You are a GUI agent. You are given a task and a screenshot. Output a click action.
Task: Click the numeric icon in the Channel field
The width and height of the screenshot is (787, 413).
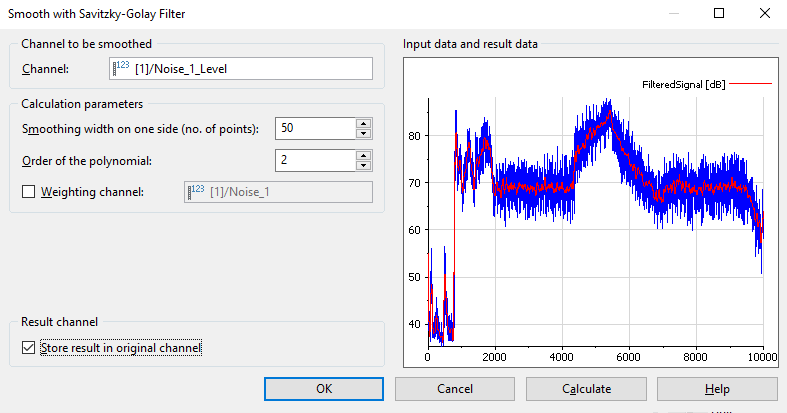point(122,69)
